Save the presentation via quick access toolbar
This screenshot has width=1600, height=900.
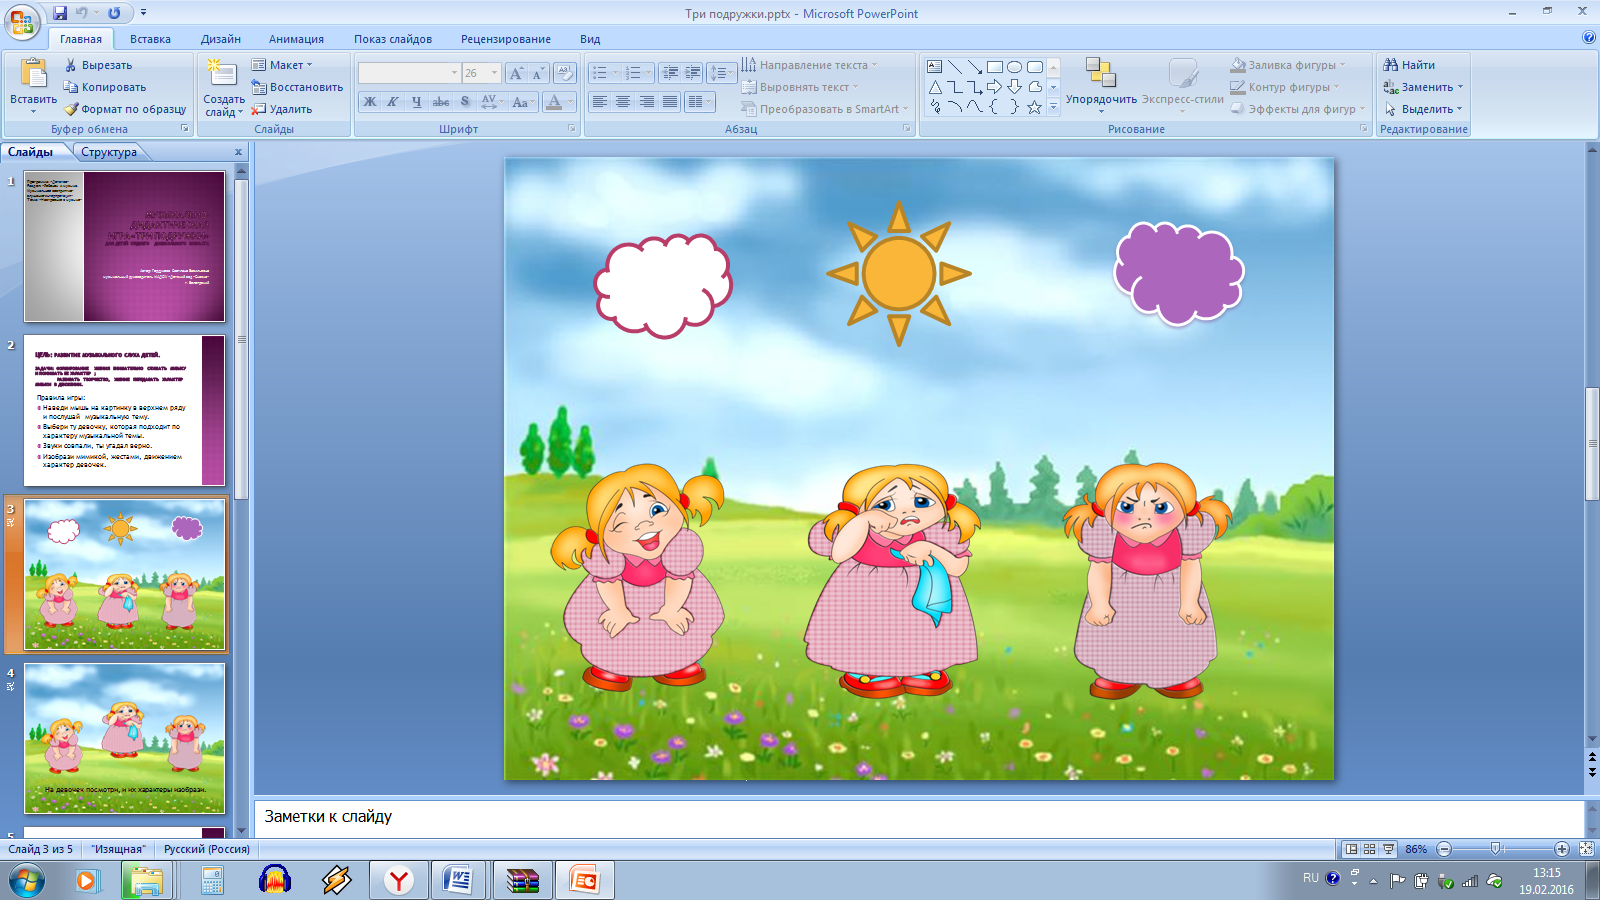tap(60, 13)
